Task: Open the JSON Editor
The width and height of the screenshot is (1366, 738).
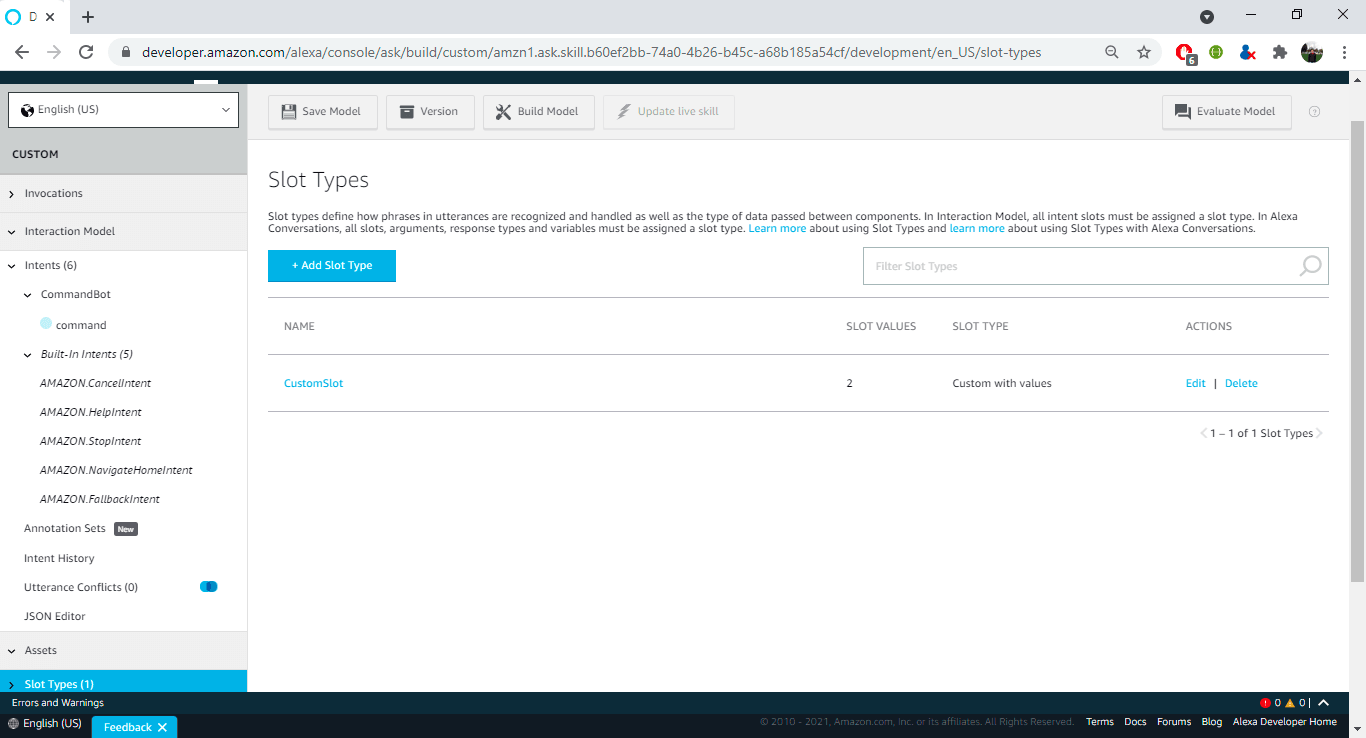Action: 55,616
